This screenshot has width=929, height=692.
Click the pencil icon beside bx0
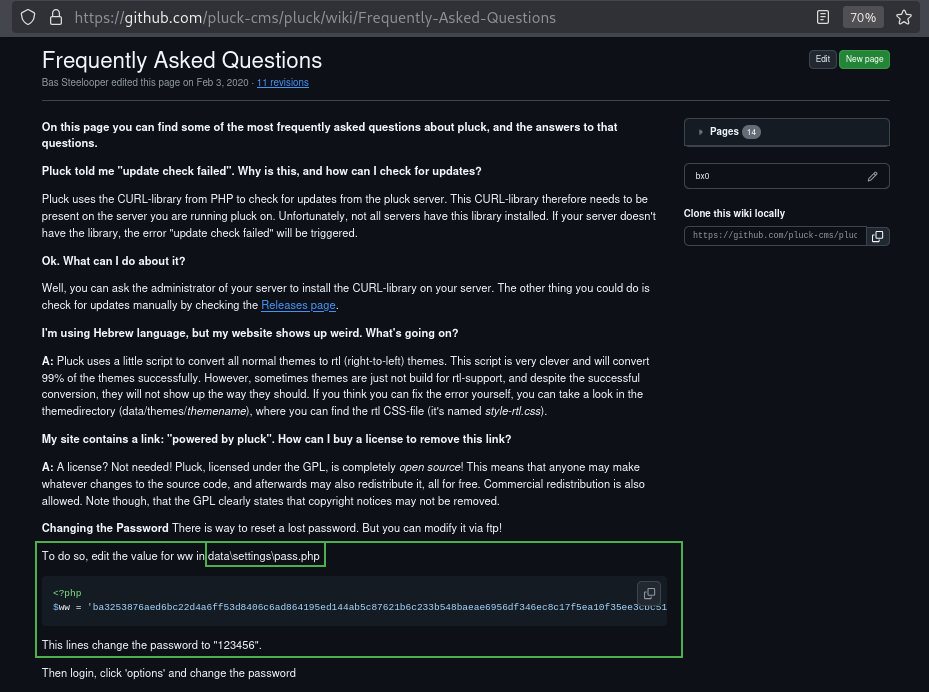pos(873,177)
